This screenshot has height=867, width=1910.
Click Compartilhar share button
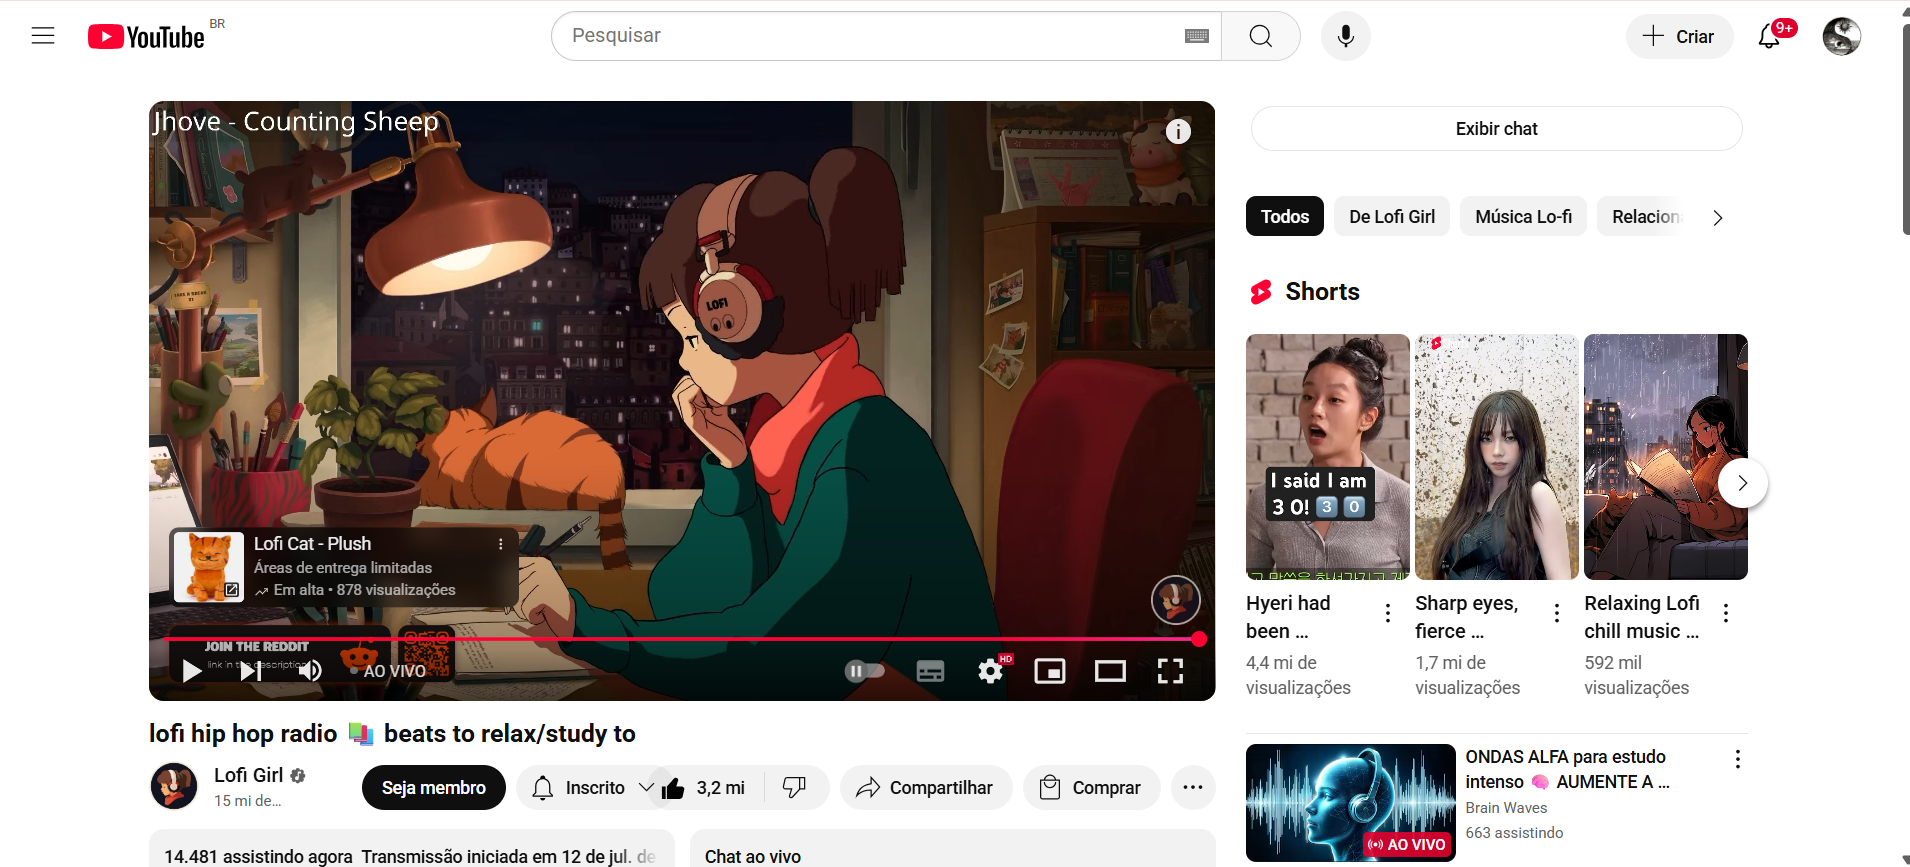tap(926, 788)
